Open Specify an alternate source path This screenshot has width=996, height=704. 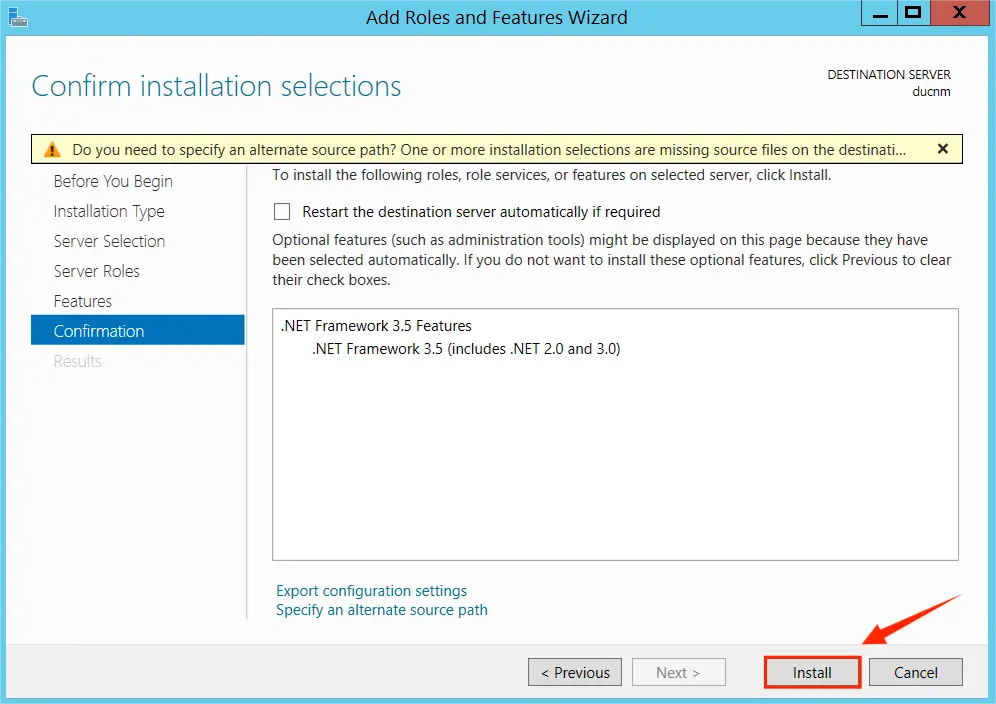381,609
